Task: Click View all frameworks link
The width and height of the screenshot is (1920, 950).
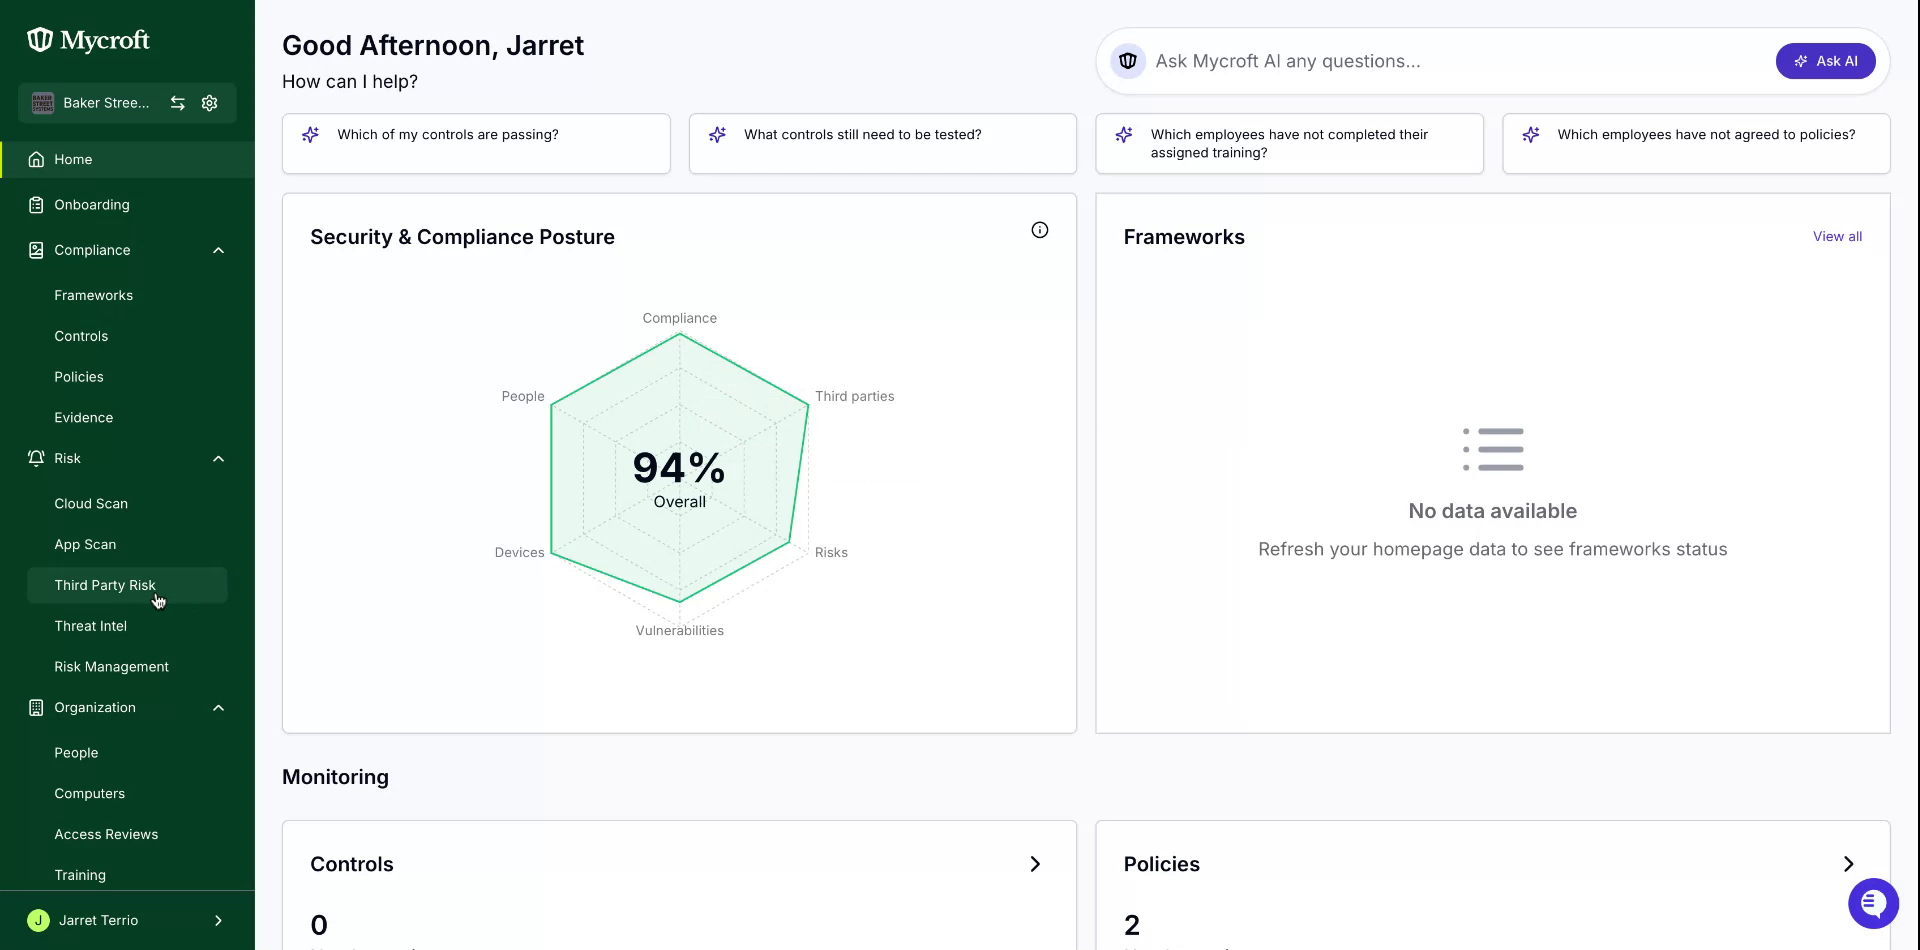Action: [1837, 237]
